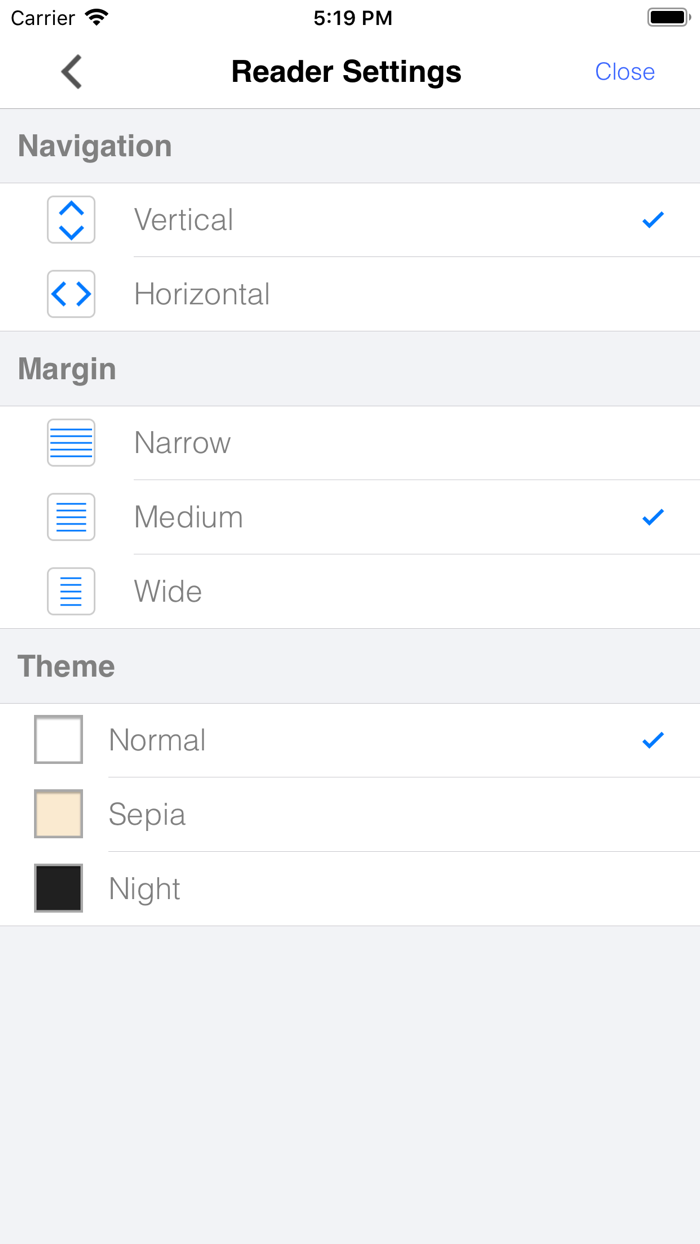Pick the white Normal theme swatch
The width and height of the screenshot is (700, 1244).
pyautogui.click(x=59, y=740)
